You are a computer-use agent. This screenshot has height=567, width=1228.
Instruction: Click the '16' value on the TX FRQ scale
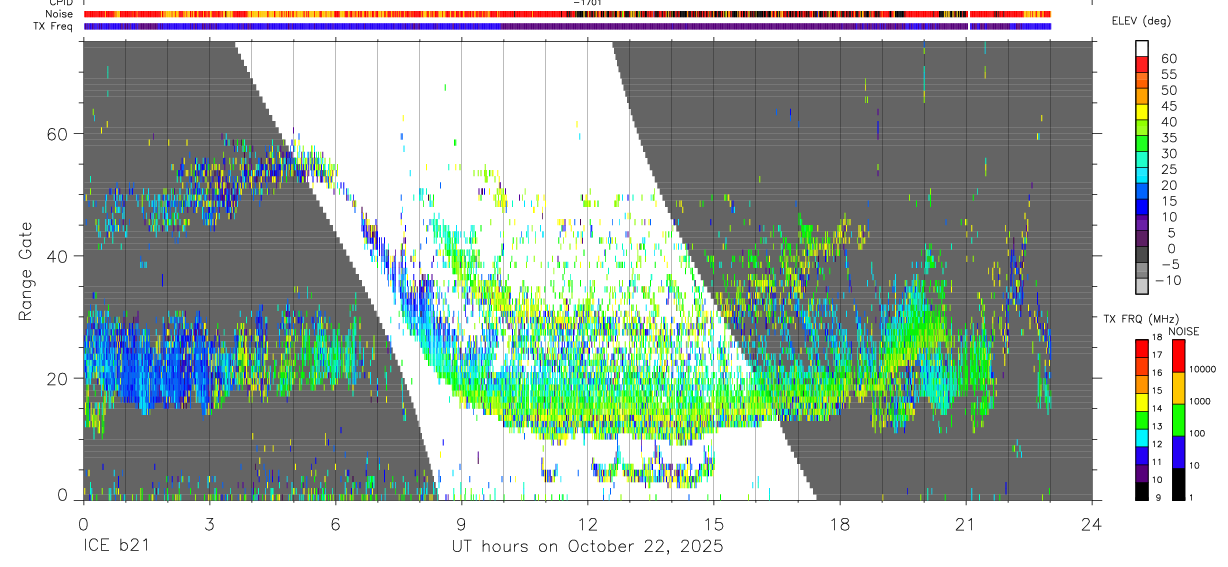[1157, 373]
